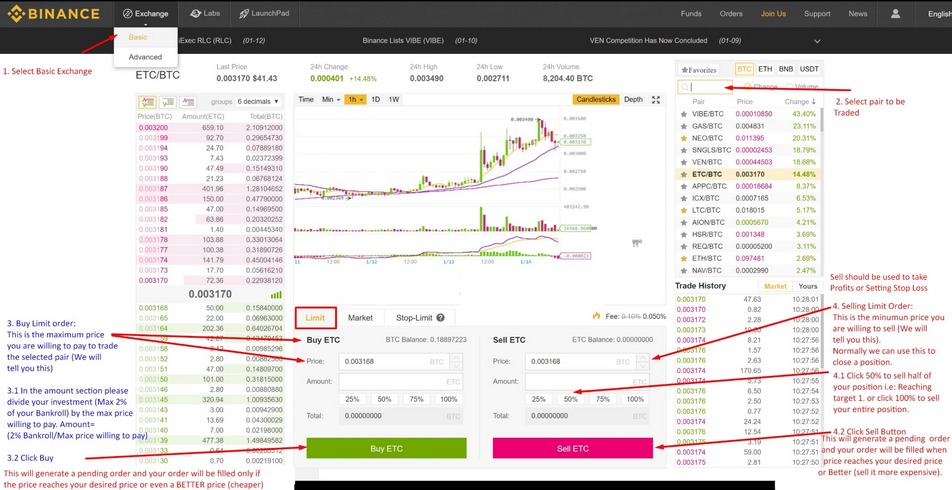The image size is (952, 490).
Task: Show sell orders only order book view
Action: coord(189,101)
